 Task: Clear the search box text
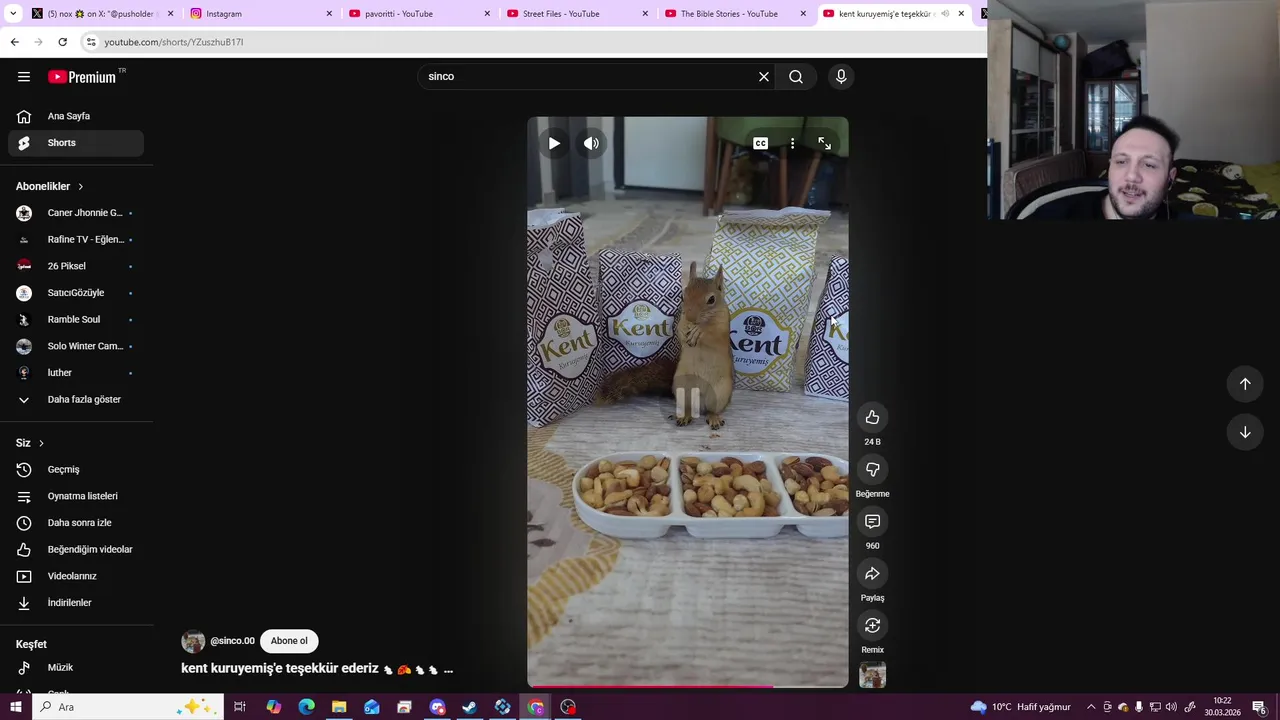[764, 76]
